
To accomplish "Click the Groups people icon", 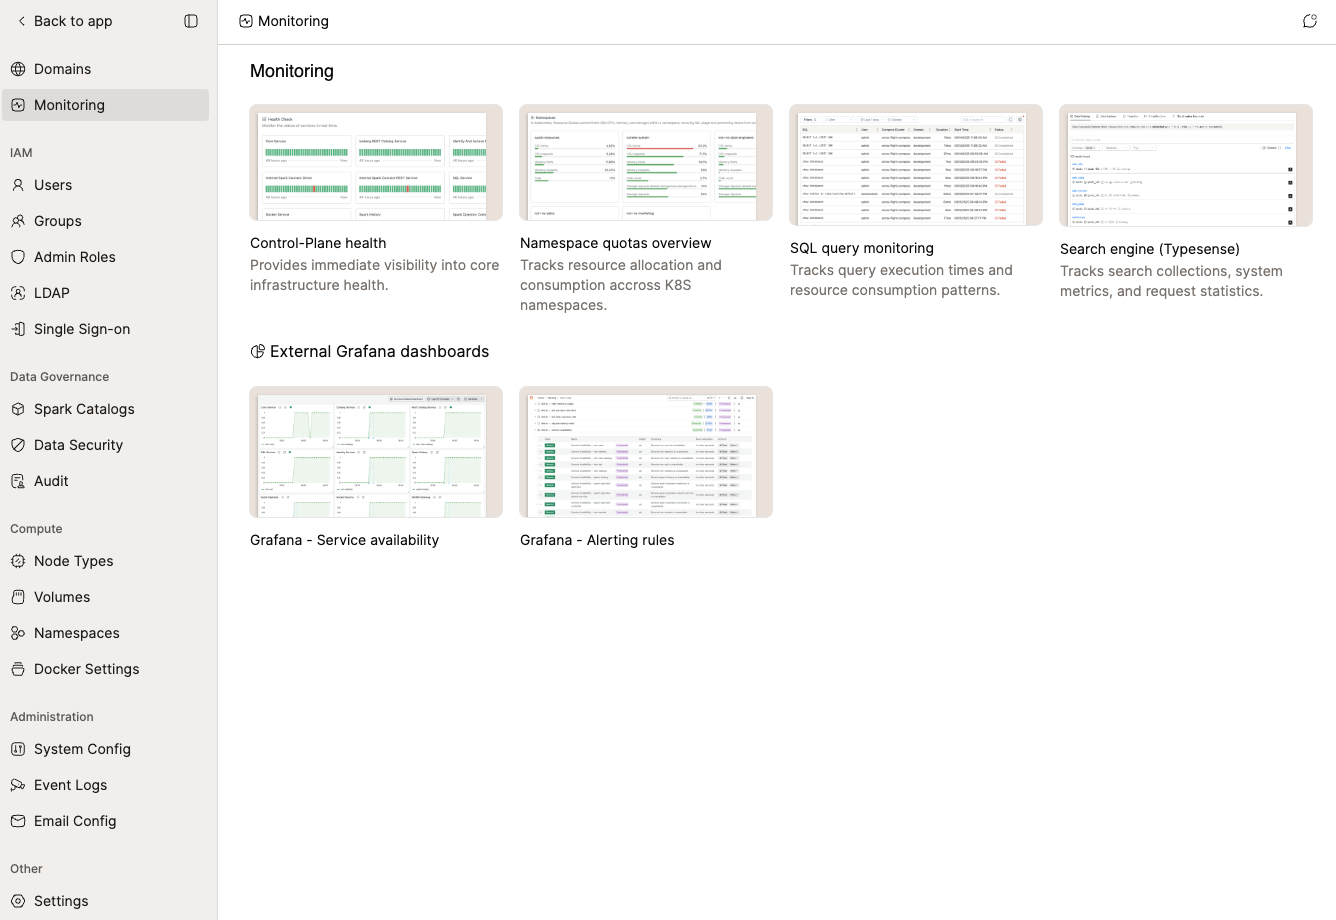I will (x=18, y=221).
